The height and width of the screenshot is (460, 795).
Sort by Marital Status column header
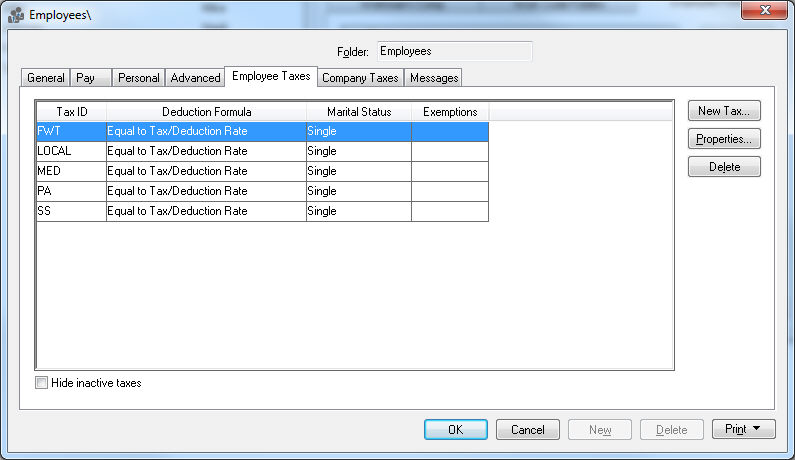[358, 112]
